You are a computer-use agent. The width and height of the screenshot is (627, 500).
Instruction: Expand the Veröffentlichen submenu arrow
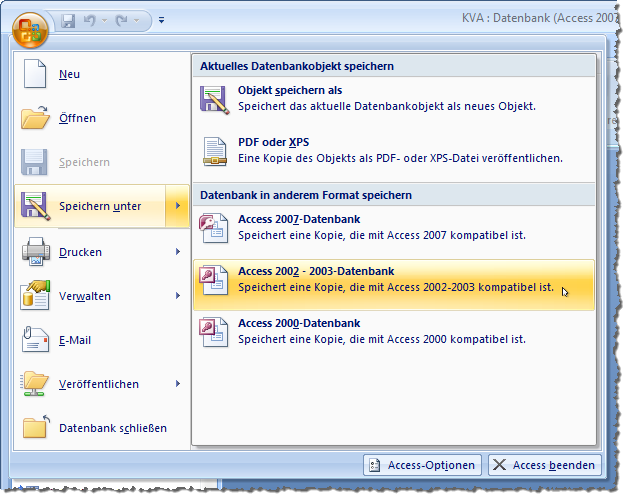[x=178, y=384]
